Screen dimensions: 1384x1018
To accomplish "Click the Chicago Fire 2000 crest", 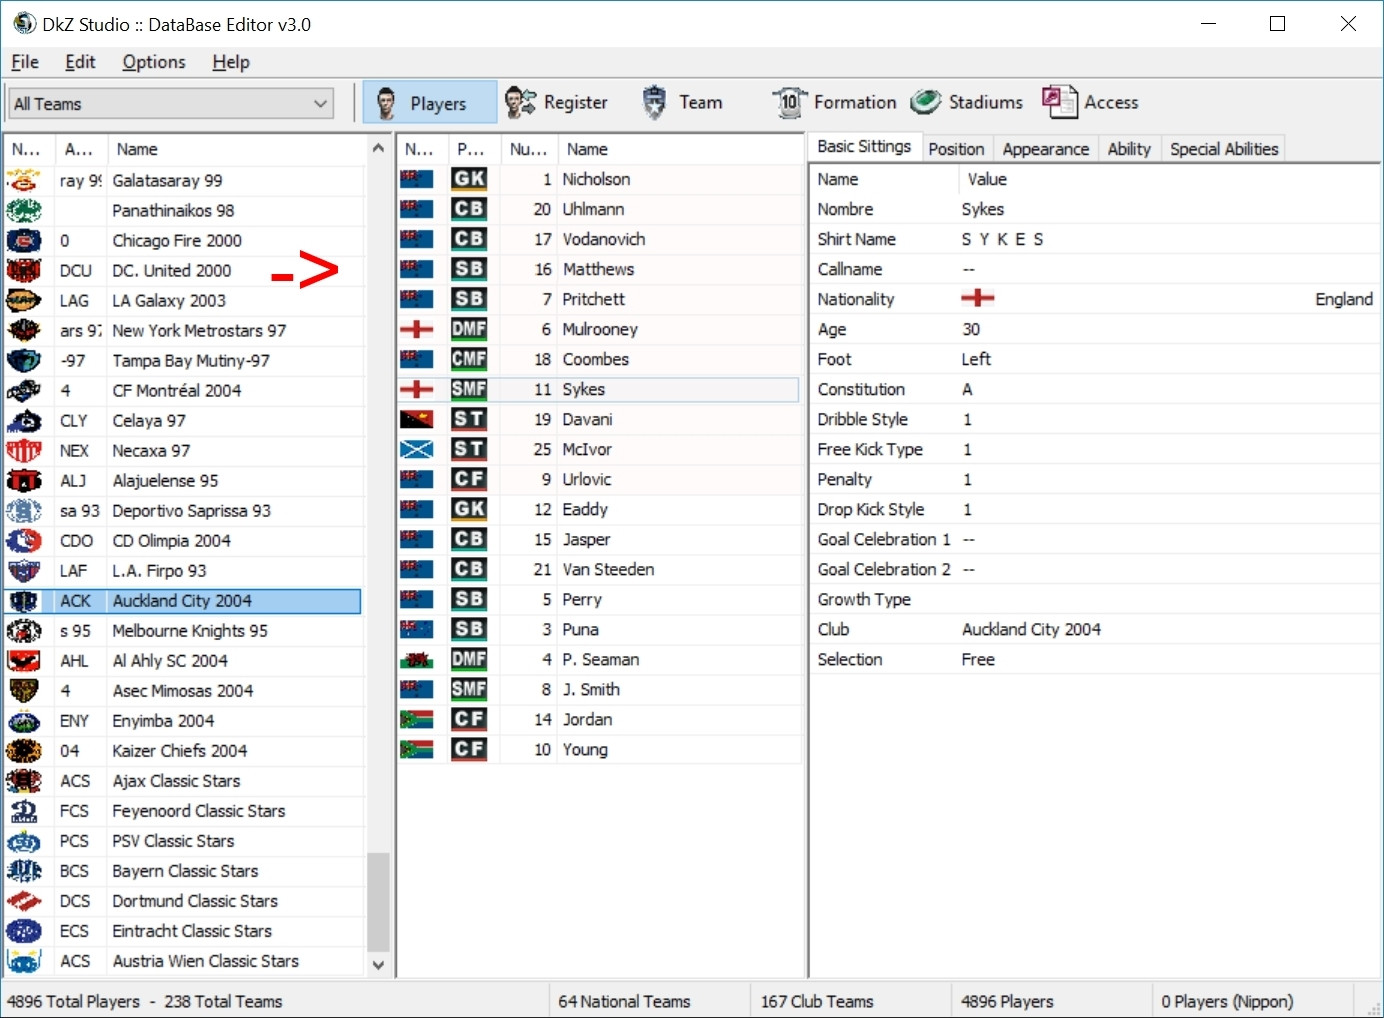I will 24,241.
